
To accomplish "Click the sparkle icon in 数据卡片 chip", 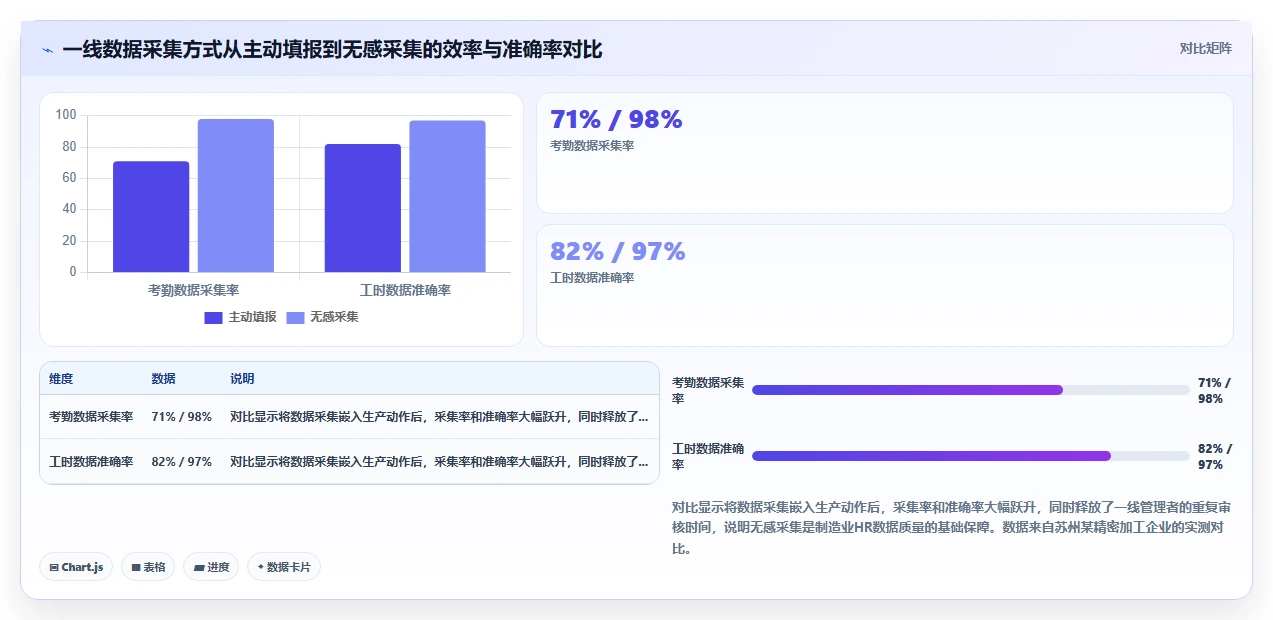I will coord(261,567).
